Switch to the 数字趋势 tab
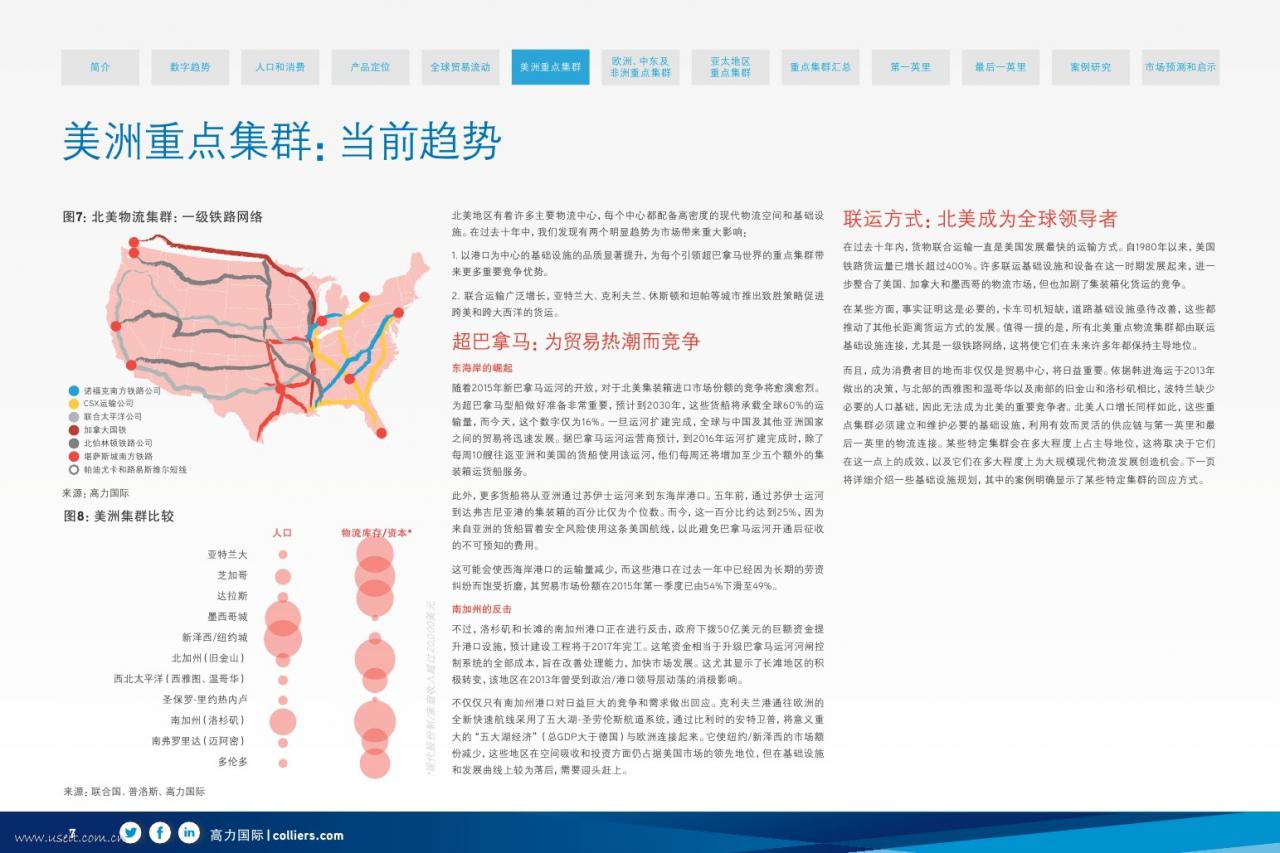1280x853 pixels. coord(190,67)
